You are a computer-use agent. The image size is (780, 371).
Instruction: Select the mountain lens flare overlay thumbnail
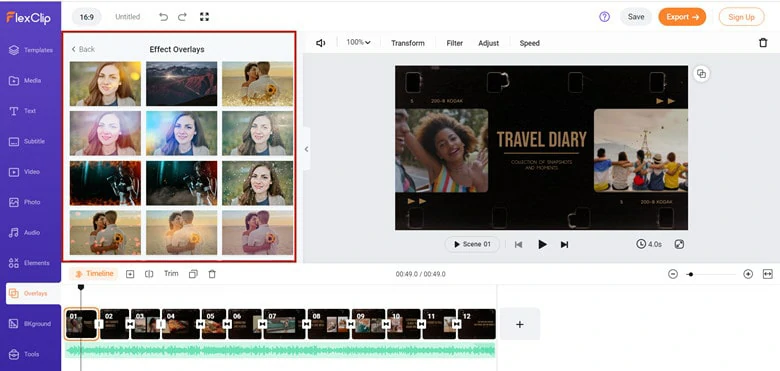182,84
